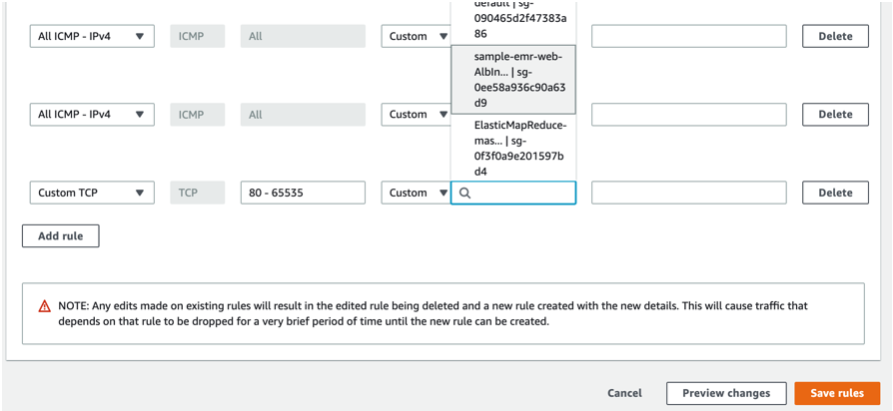Open Preview changes
Screen dimensions: 893x411
726,393
